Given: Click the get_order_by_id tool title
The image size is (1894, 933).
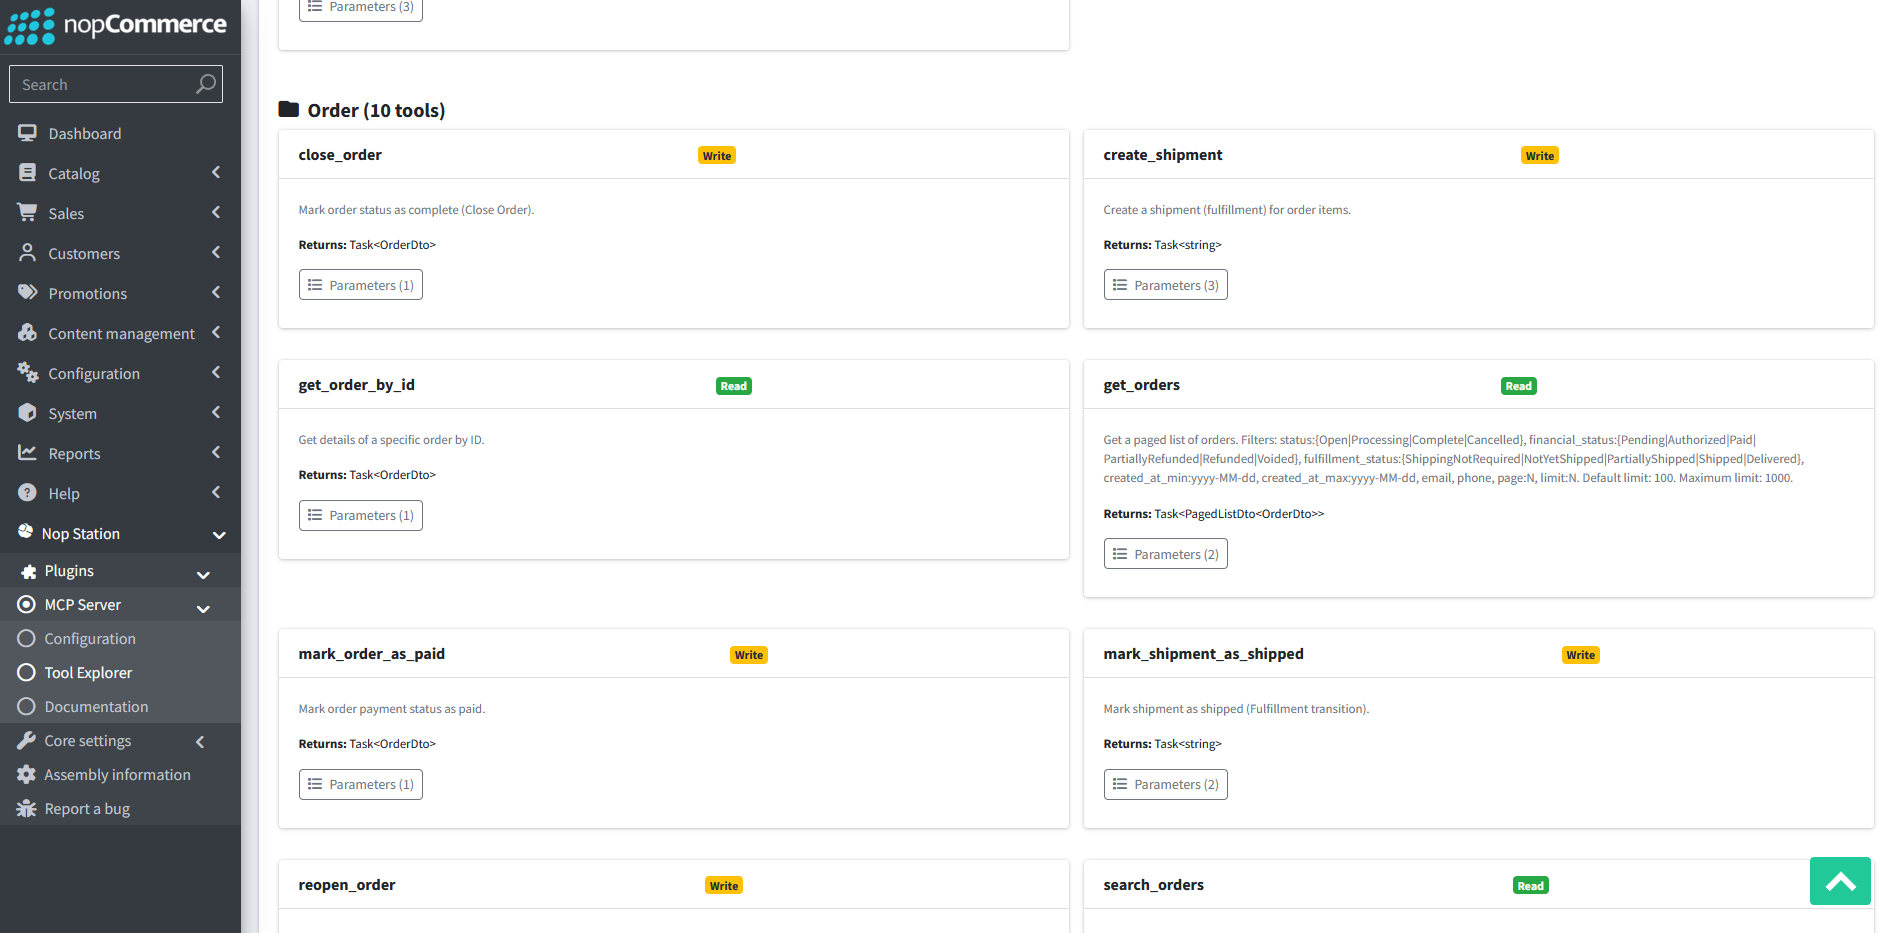Looking at the screenshot, I should point(356,385).
